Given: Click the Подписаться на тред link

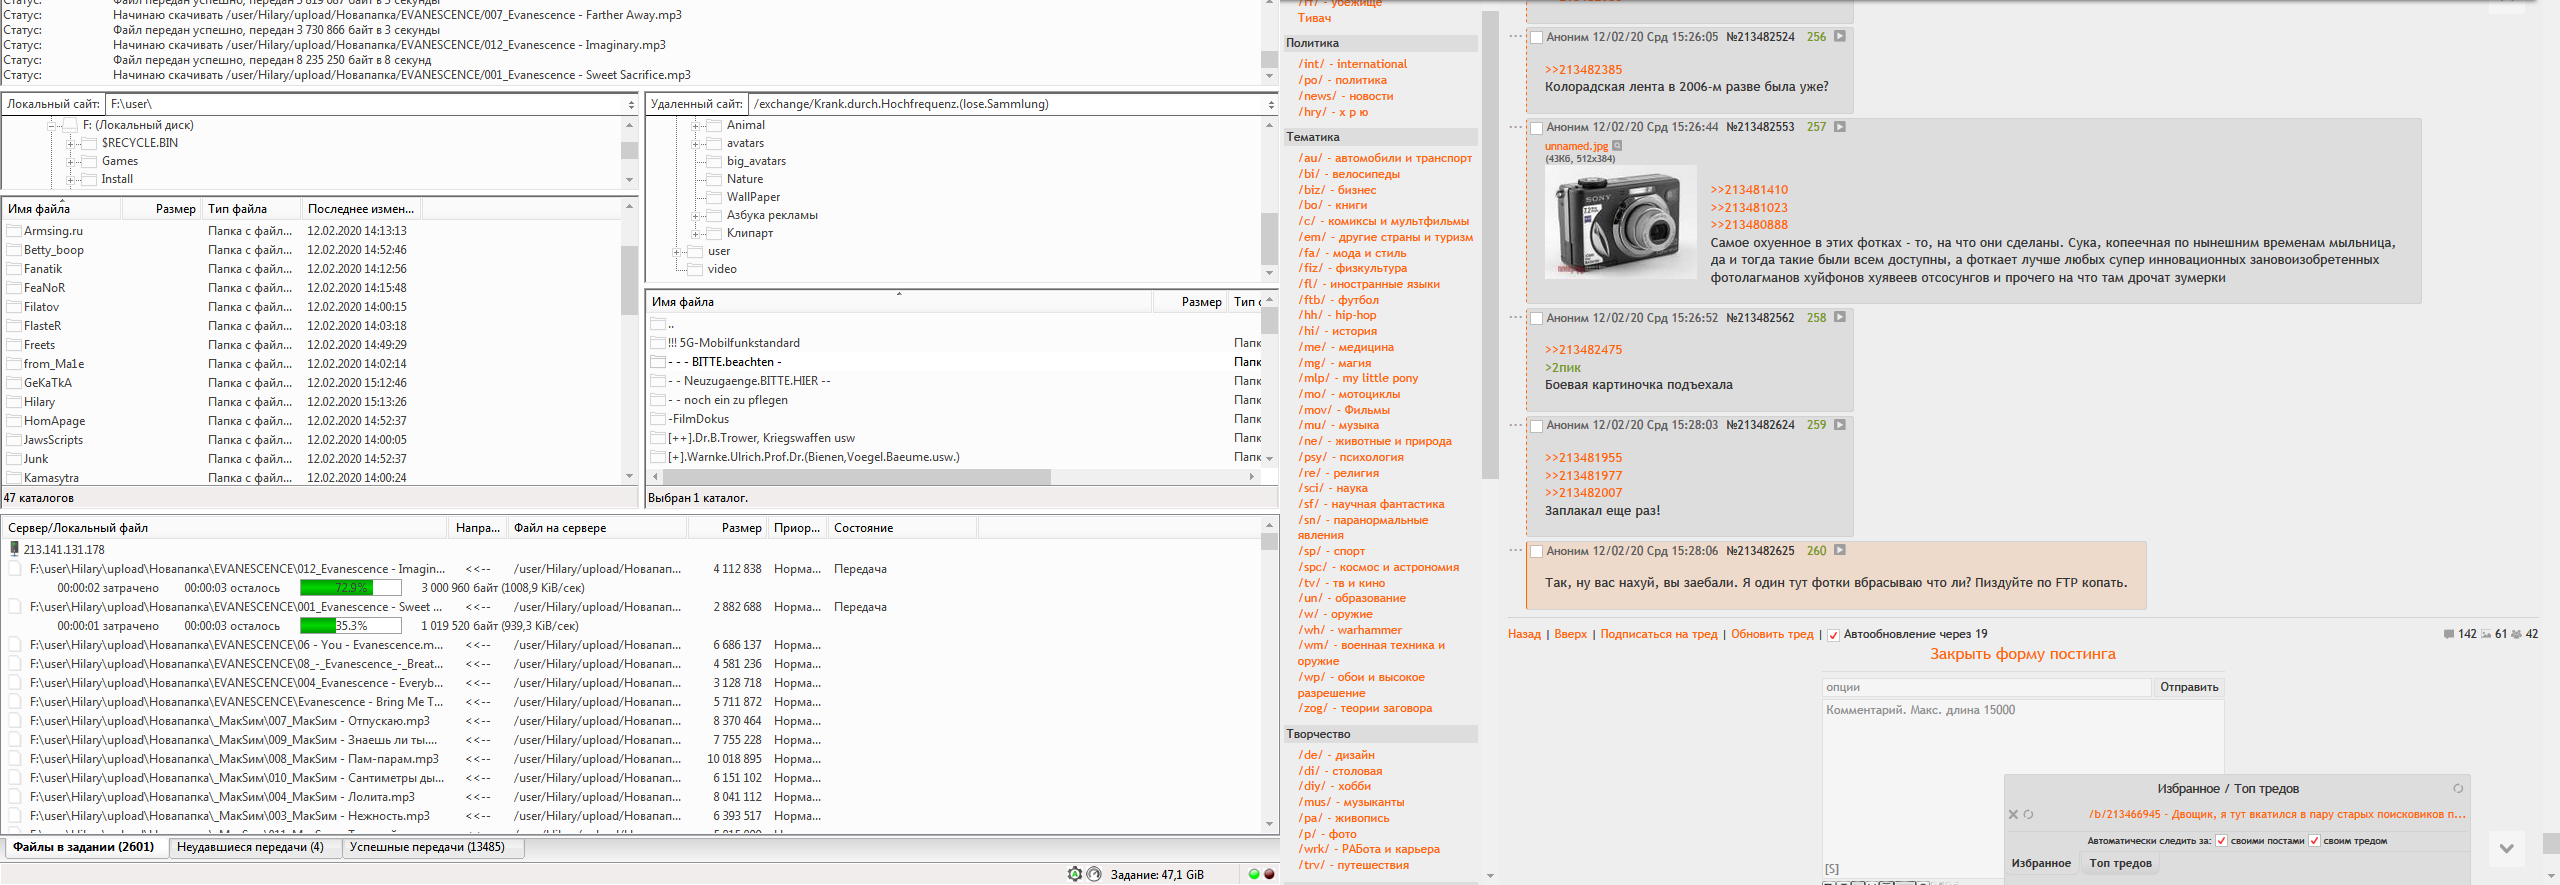Looking at the screenshot, I should pos(1659,634).
